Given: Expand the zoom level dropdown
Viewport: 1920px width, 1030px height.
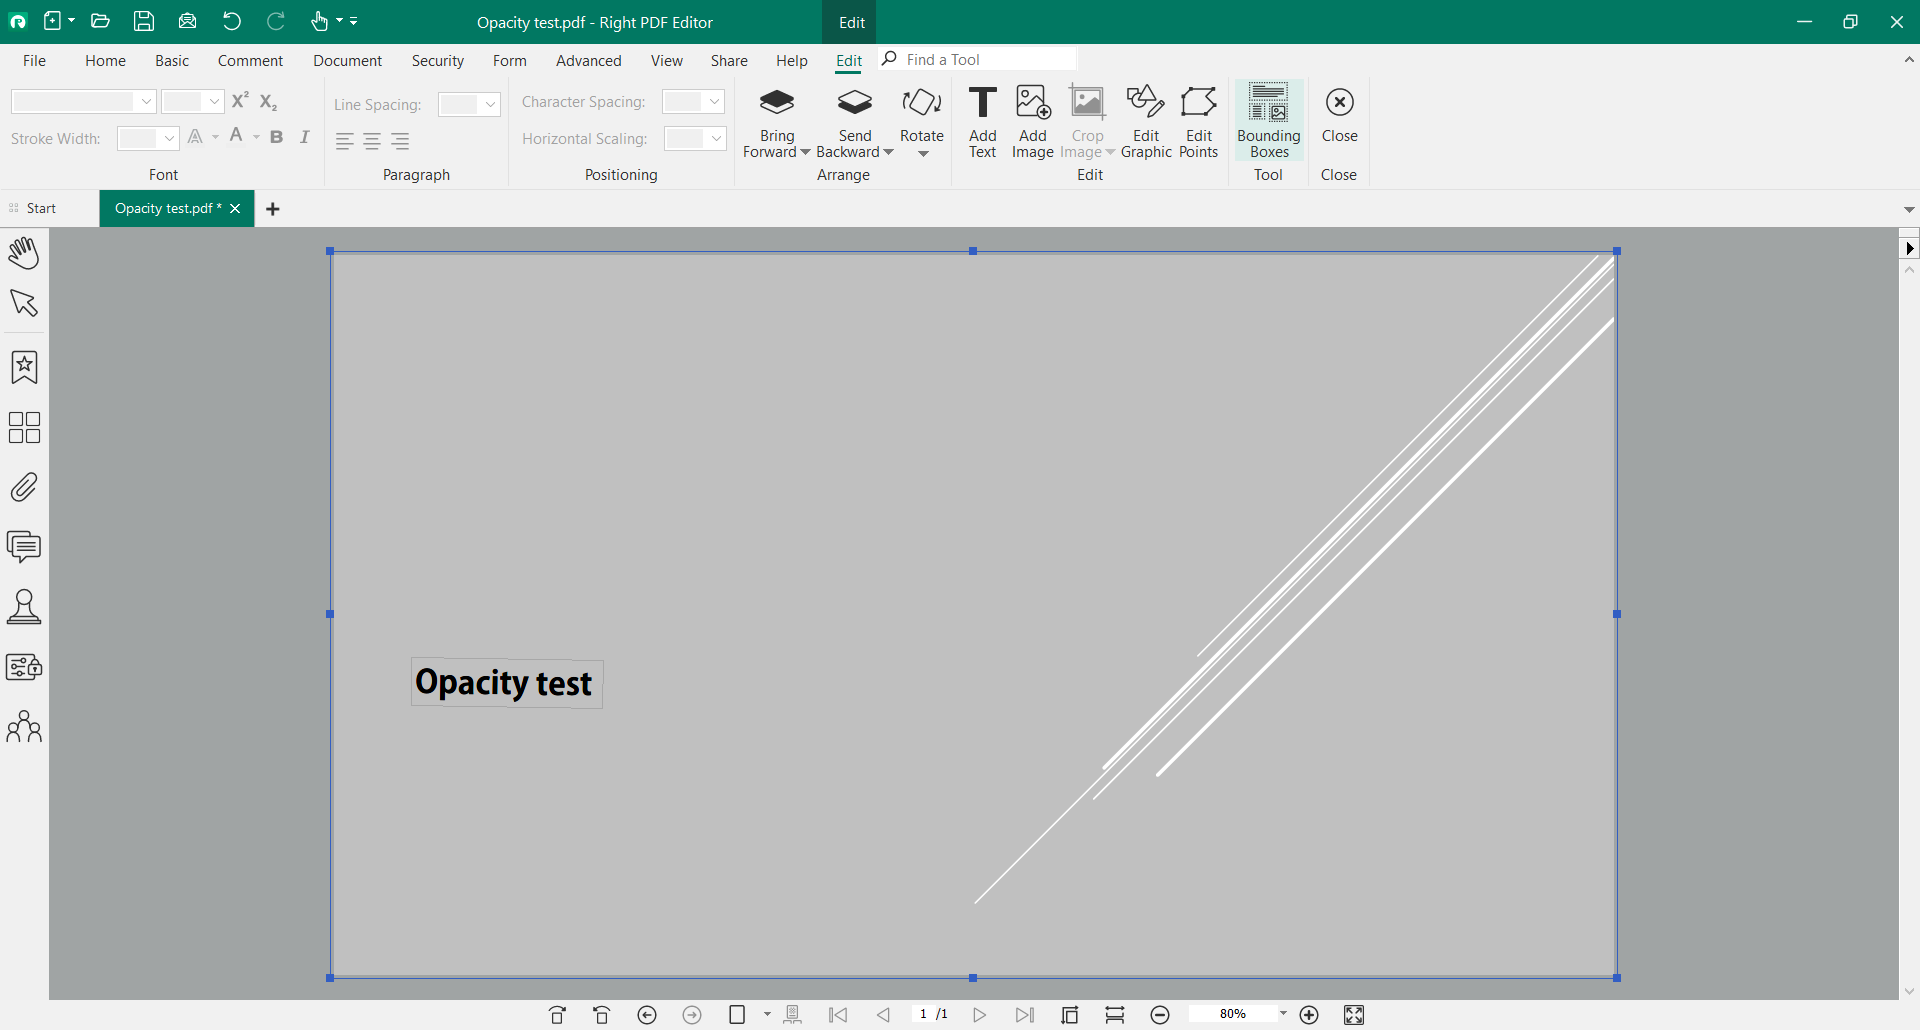Looking at the screenshot, I should 1283,1014.
